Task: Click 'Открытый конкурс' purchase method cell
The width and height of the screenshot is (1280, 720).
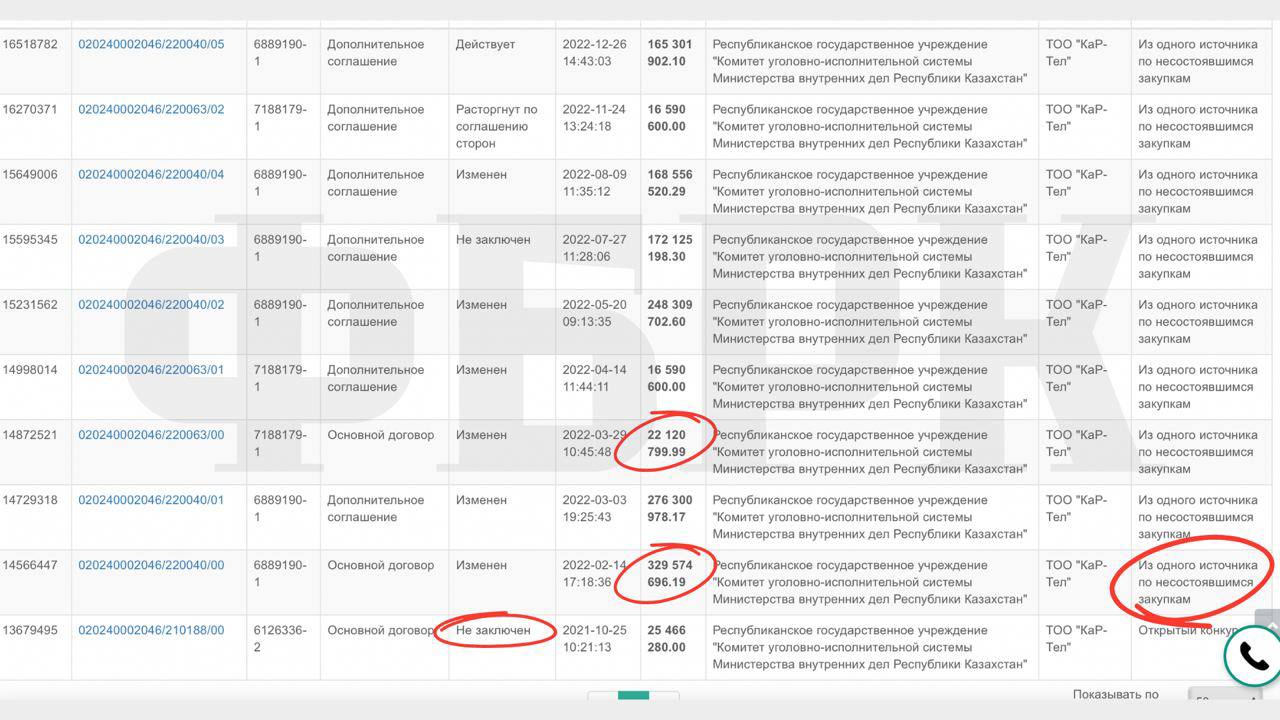Action: click(1189, 630)
